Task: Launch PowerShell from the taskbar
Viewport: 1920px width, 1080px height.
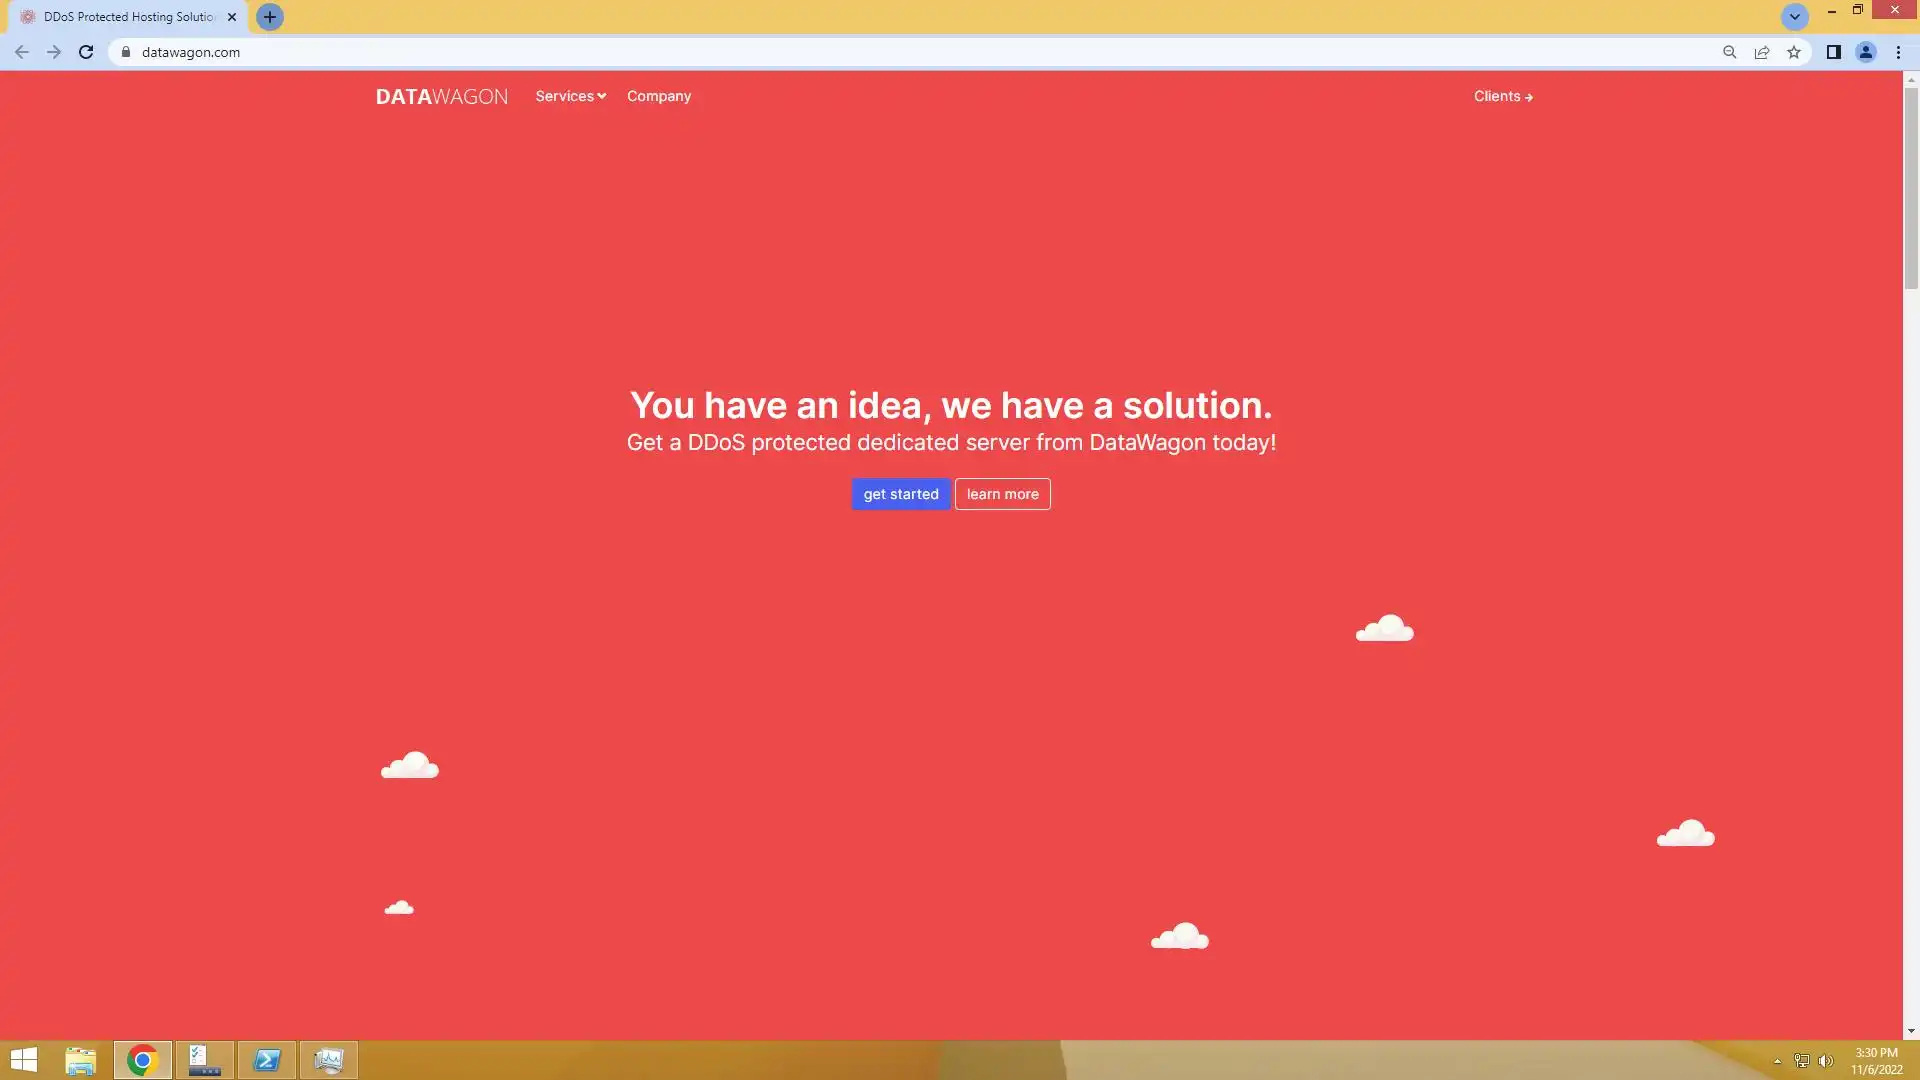Action: (267, 1060)
